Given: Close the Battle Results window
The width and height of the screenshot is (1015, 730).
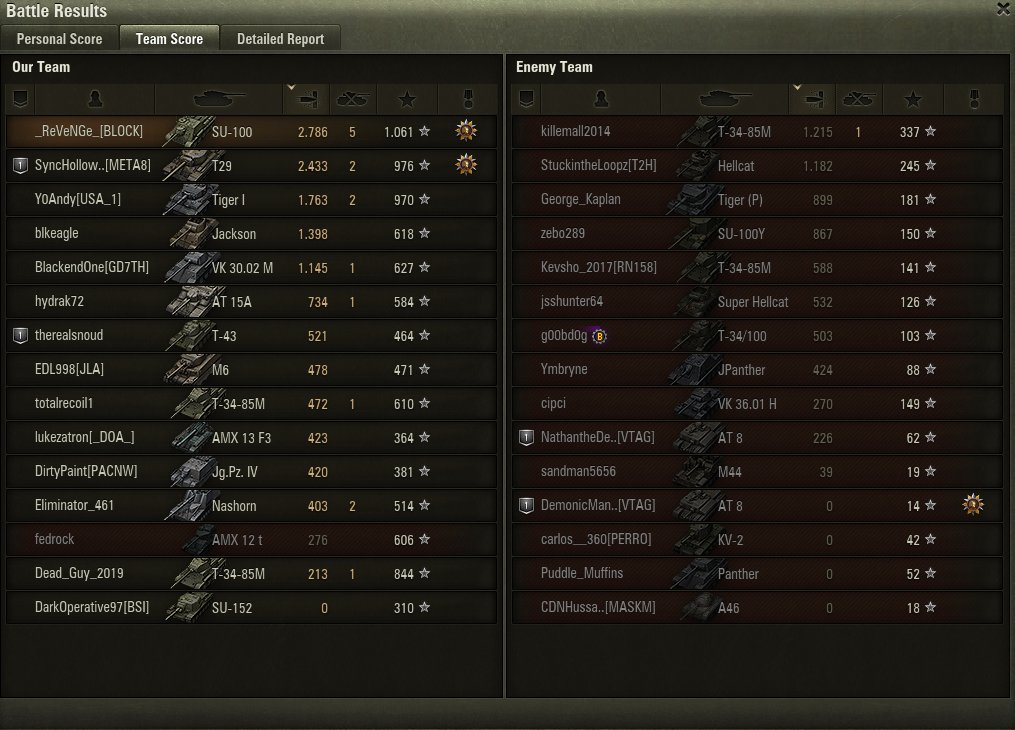Looking at the screenshot, I should (1005, 8).
